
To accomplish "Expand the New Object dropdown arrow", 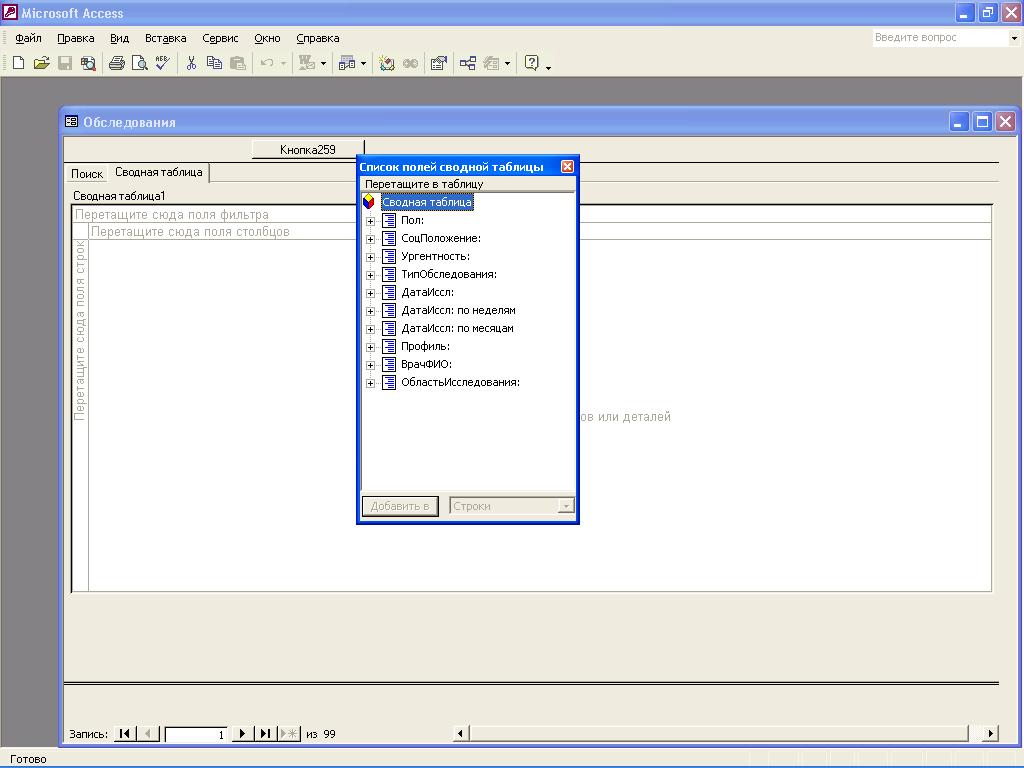I will coord(507,63).
